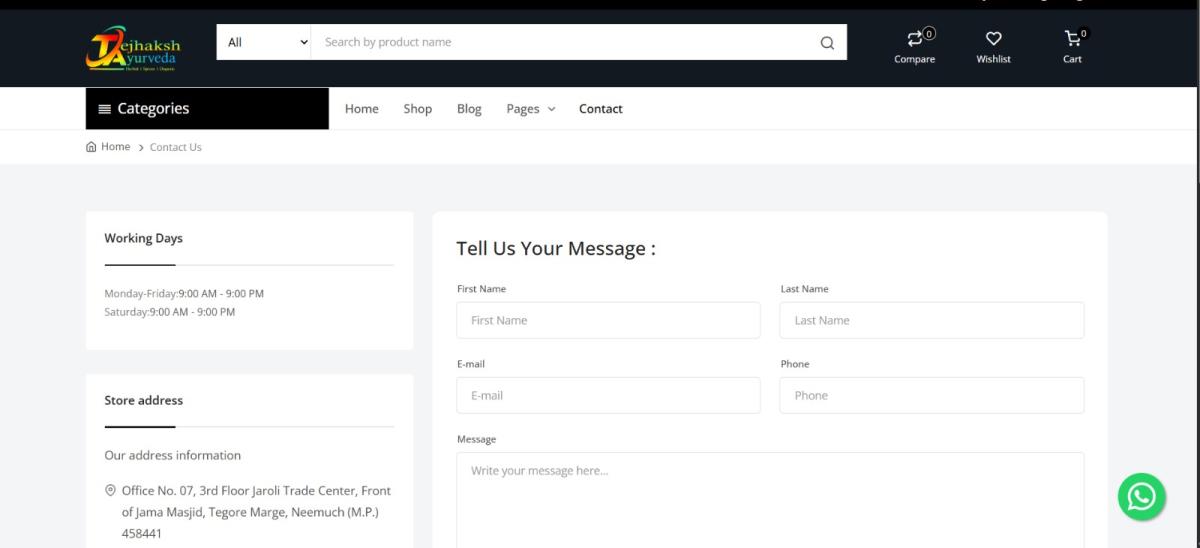Go to the Shop menu item
This screenshot has width=1200, height=548.
[x=417, y=109]
